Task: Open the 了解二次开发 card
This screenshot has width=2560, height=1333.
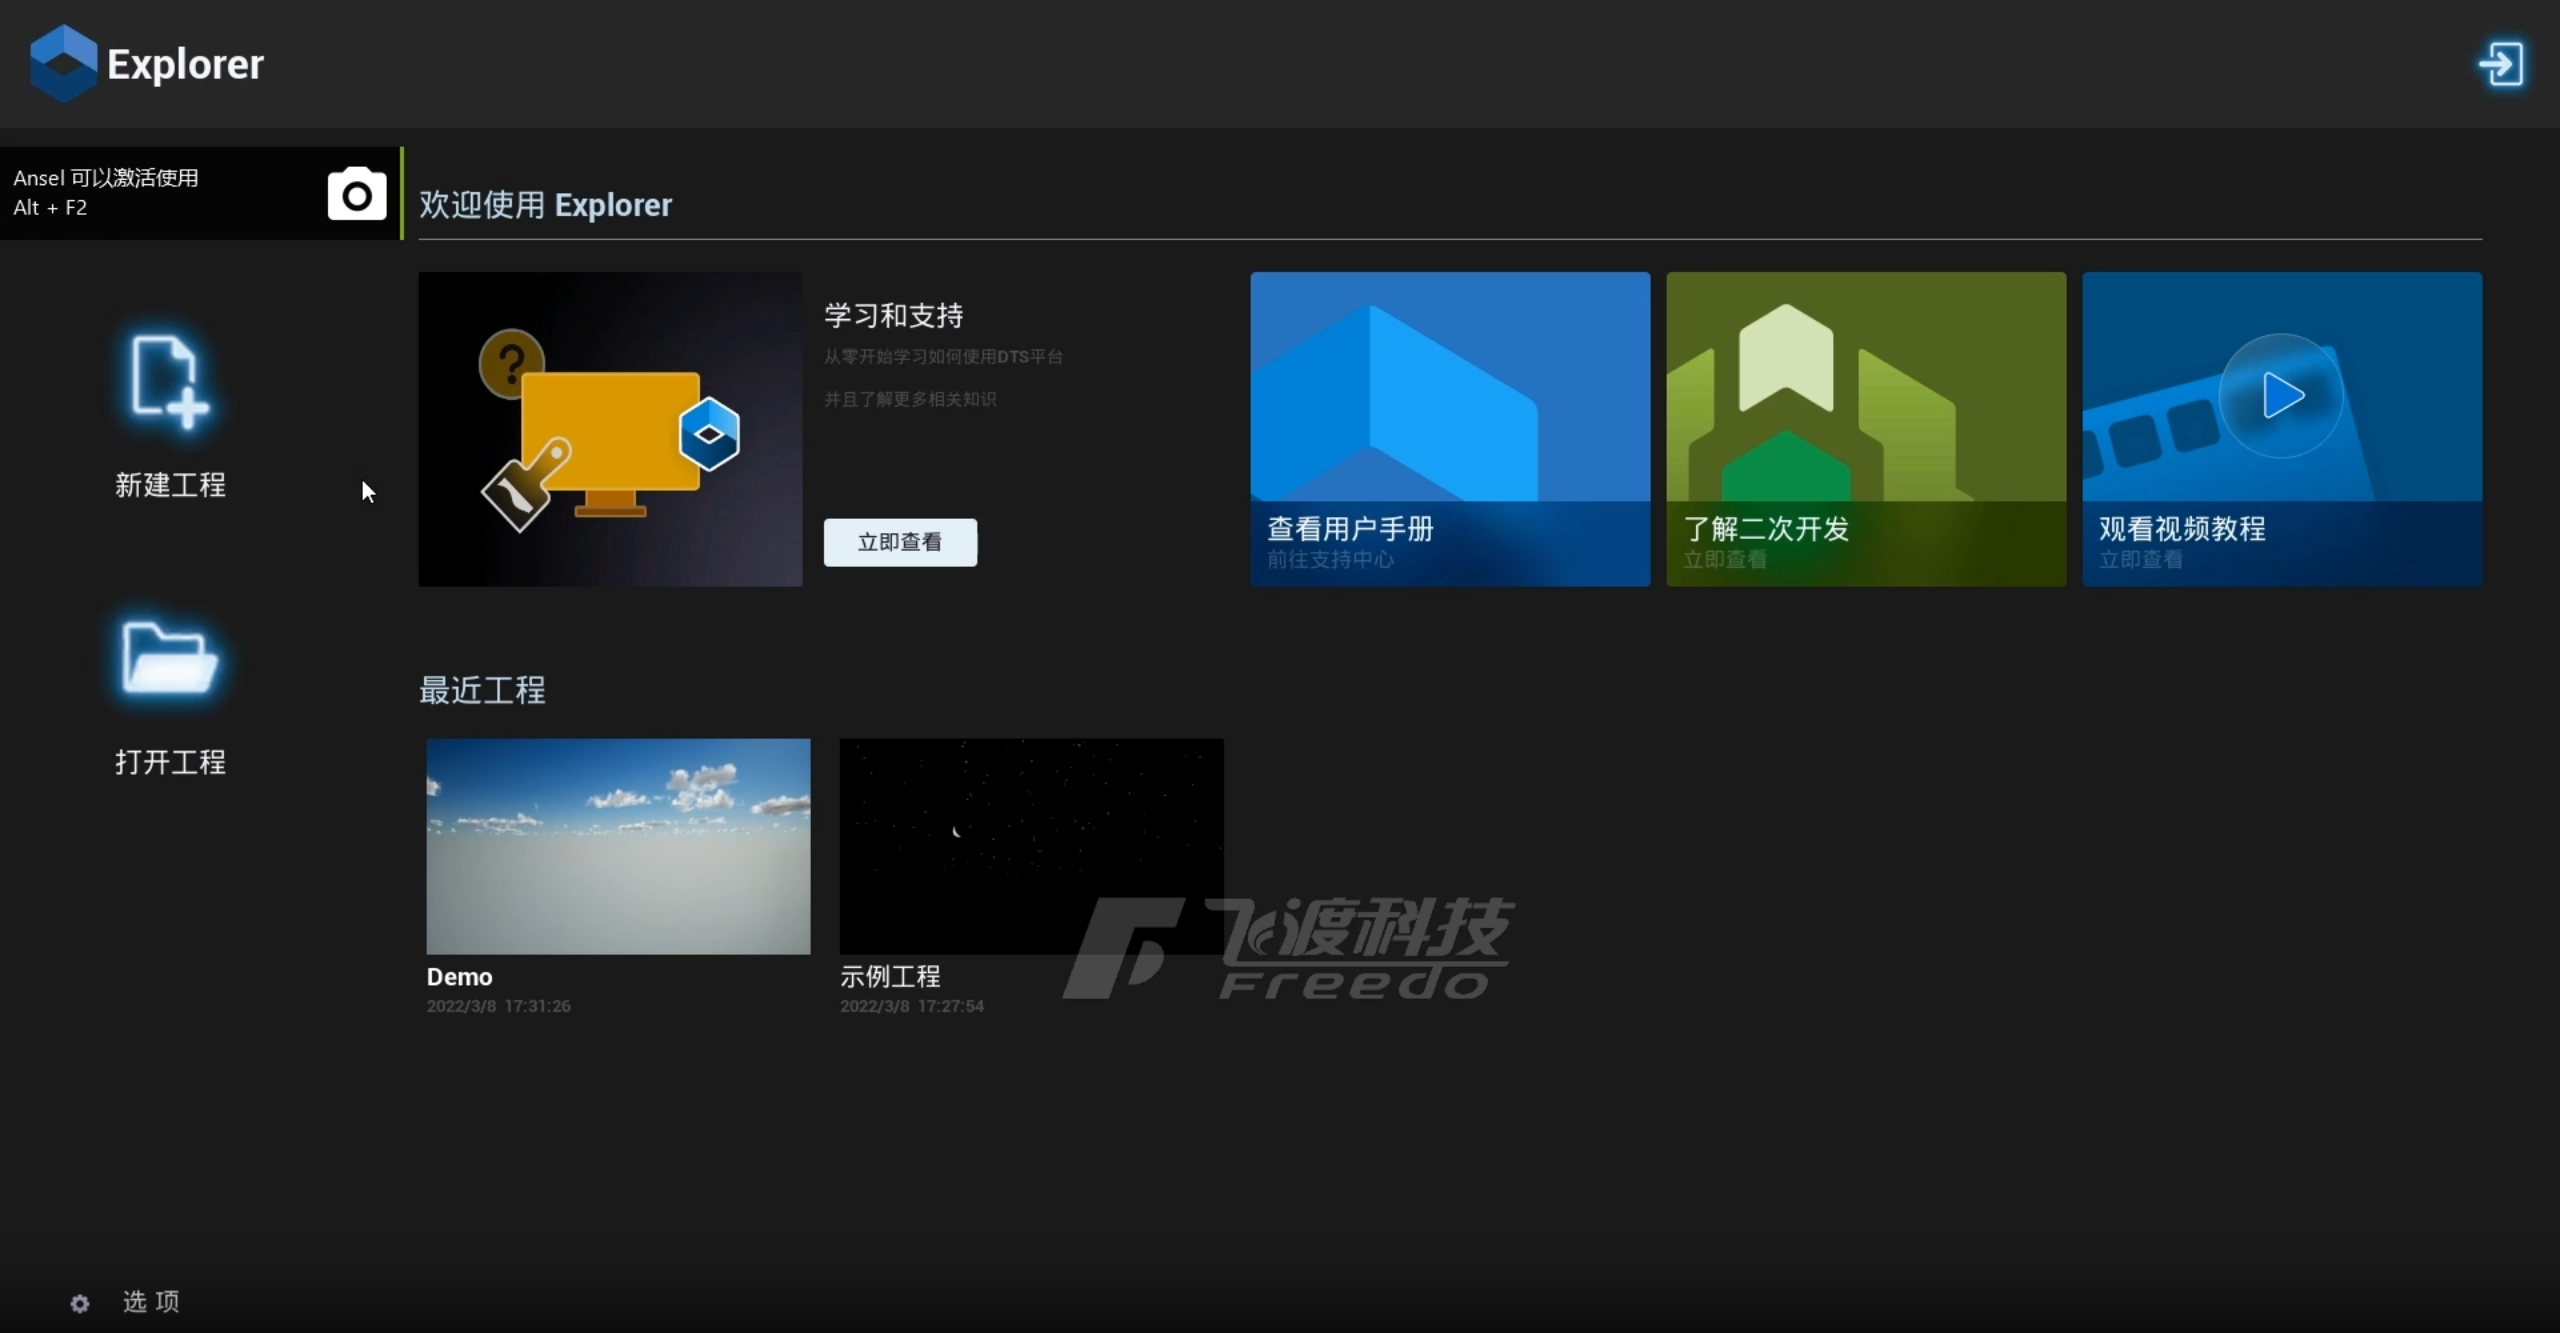Action: point(1865,429)
